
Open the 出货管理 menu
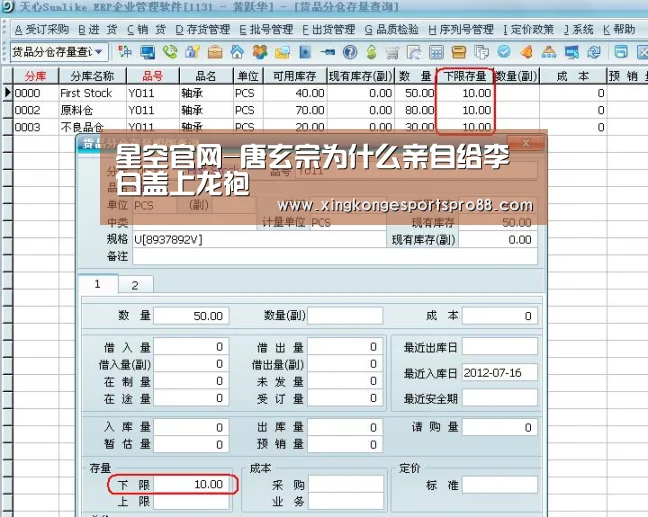coord(329,30)
